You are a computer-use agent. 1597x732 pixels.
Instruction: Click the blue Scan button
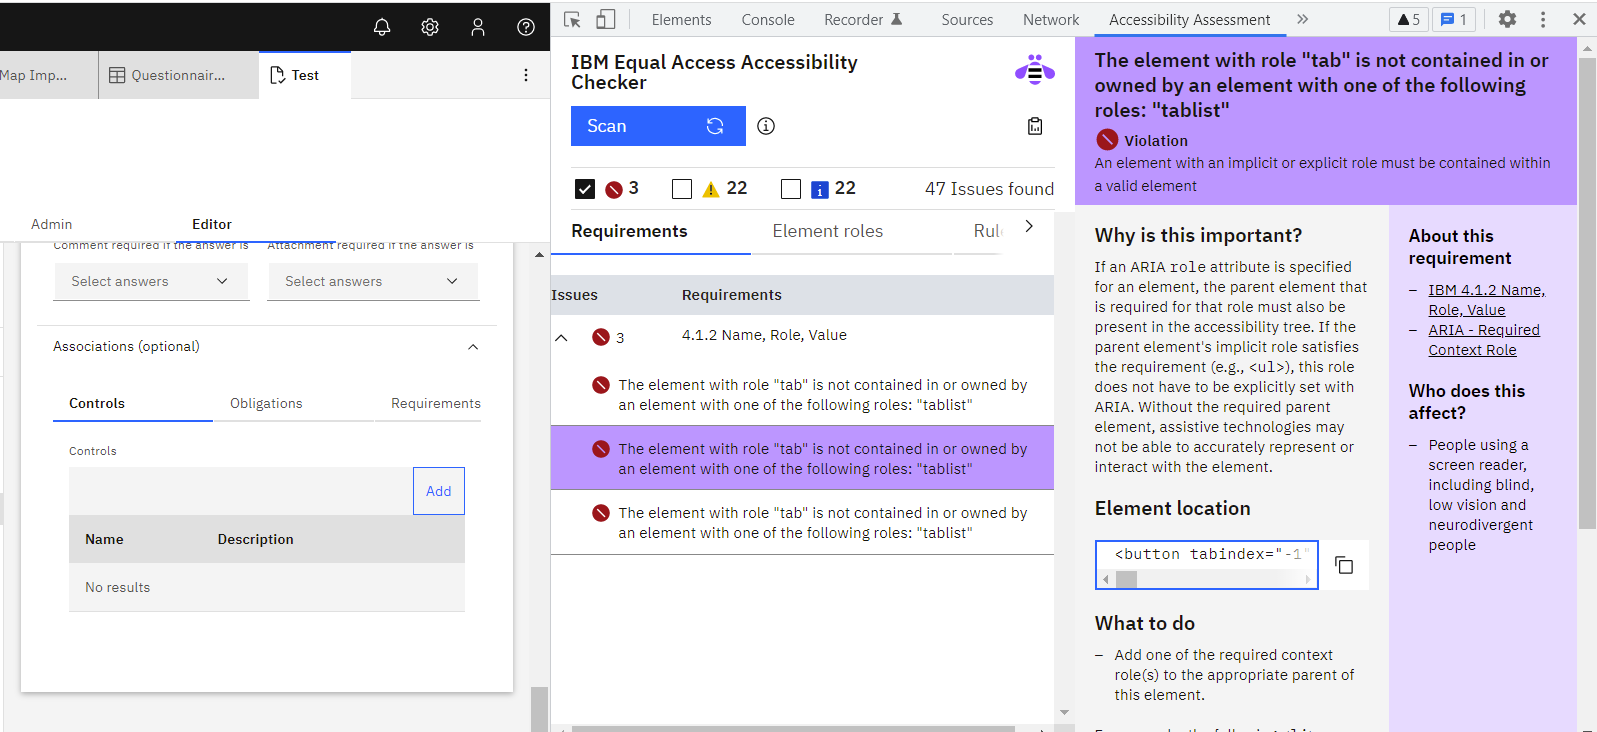point(658,126)
